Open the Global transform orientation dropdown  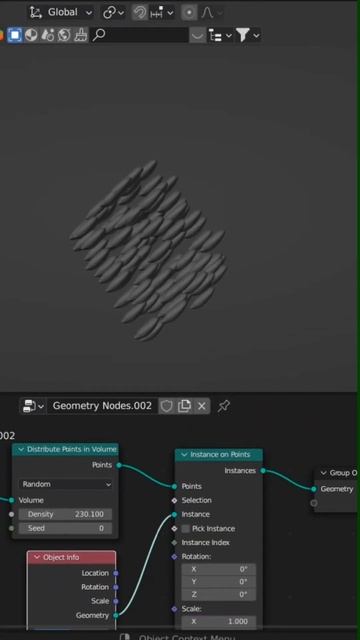61,13
